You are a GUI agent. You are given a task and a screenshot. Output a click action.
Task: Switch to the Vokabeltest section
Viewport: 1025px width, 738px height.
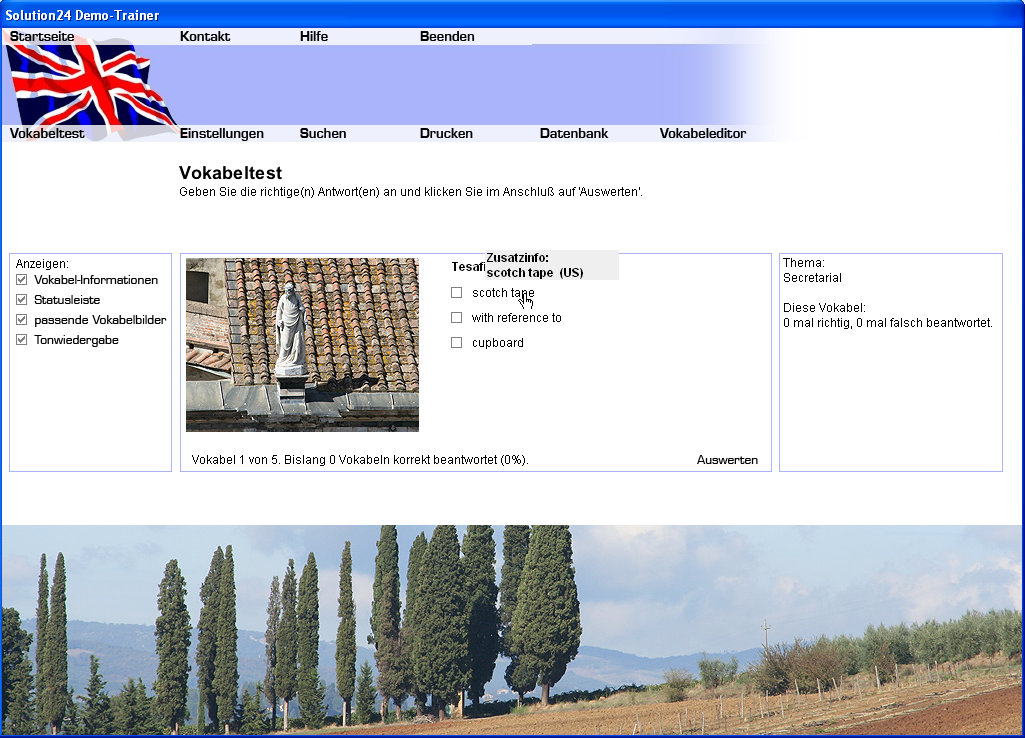(47, 133)
